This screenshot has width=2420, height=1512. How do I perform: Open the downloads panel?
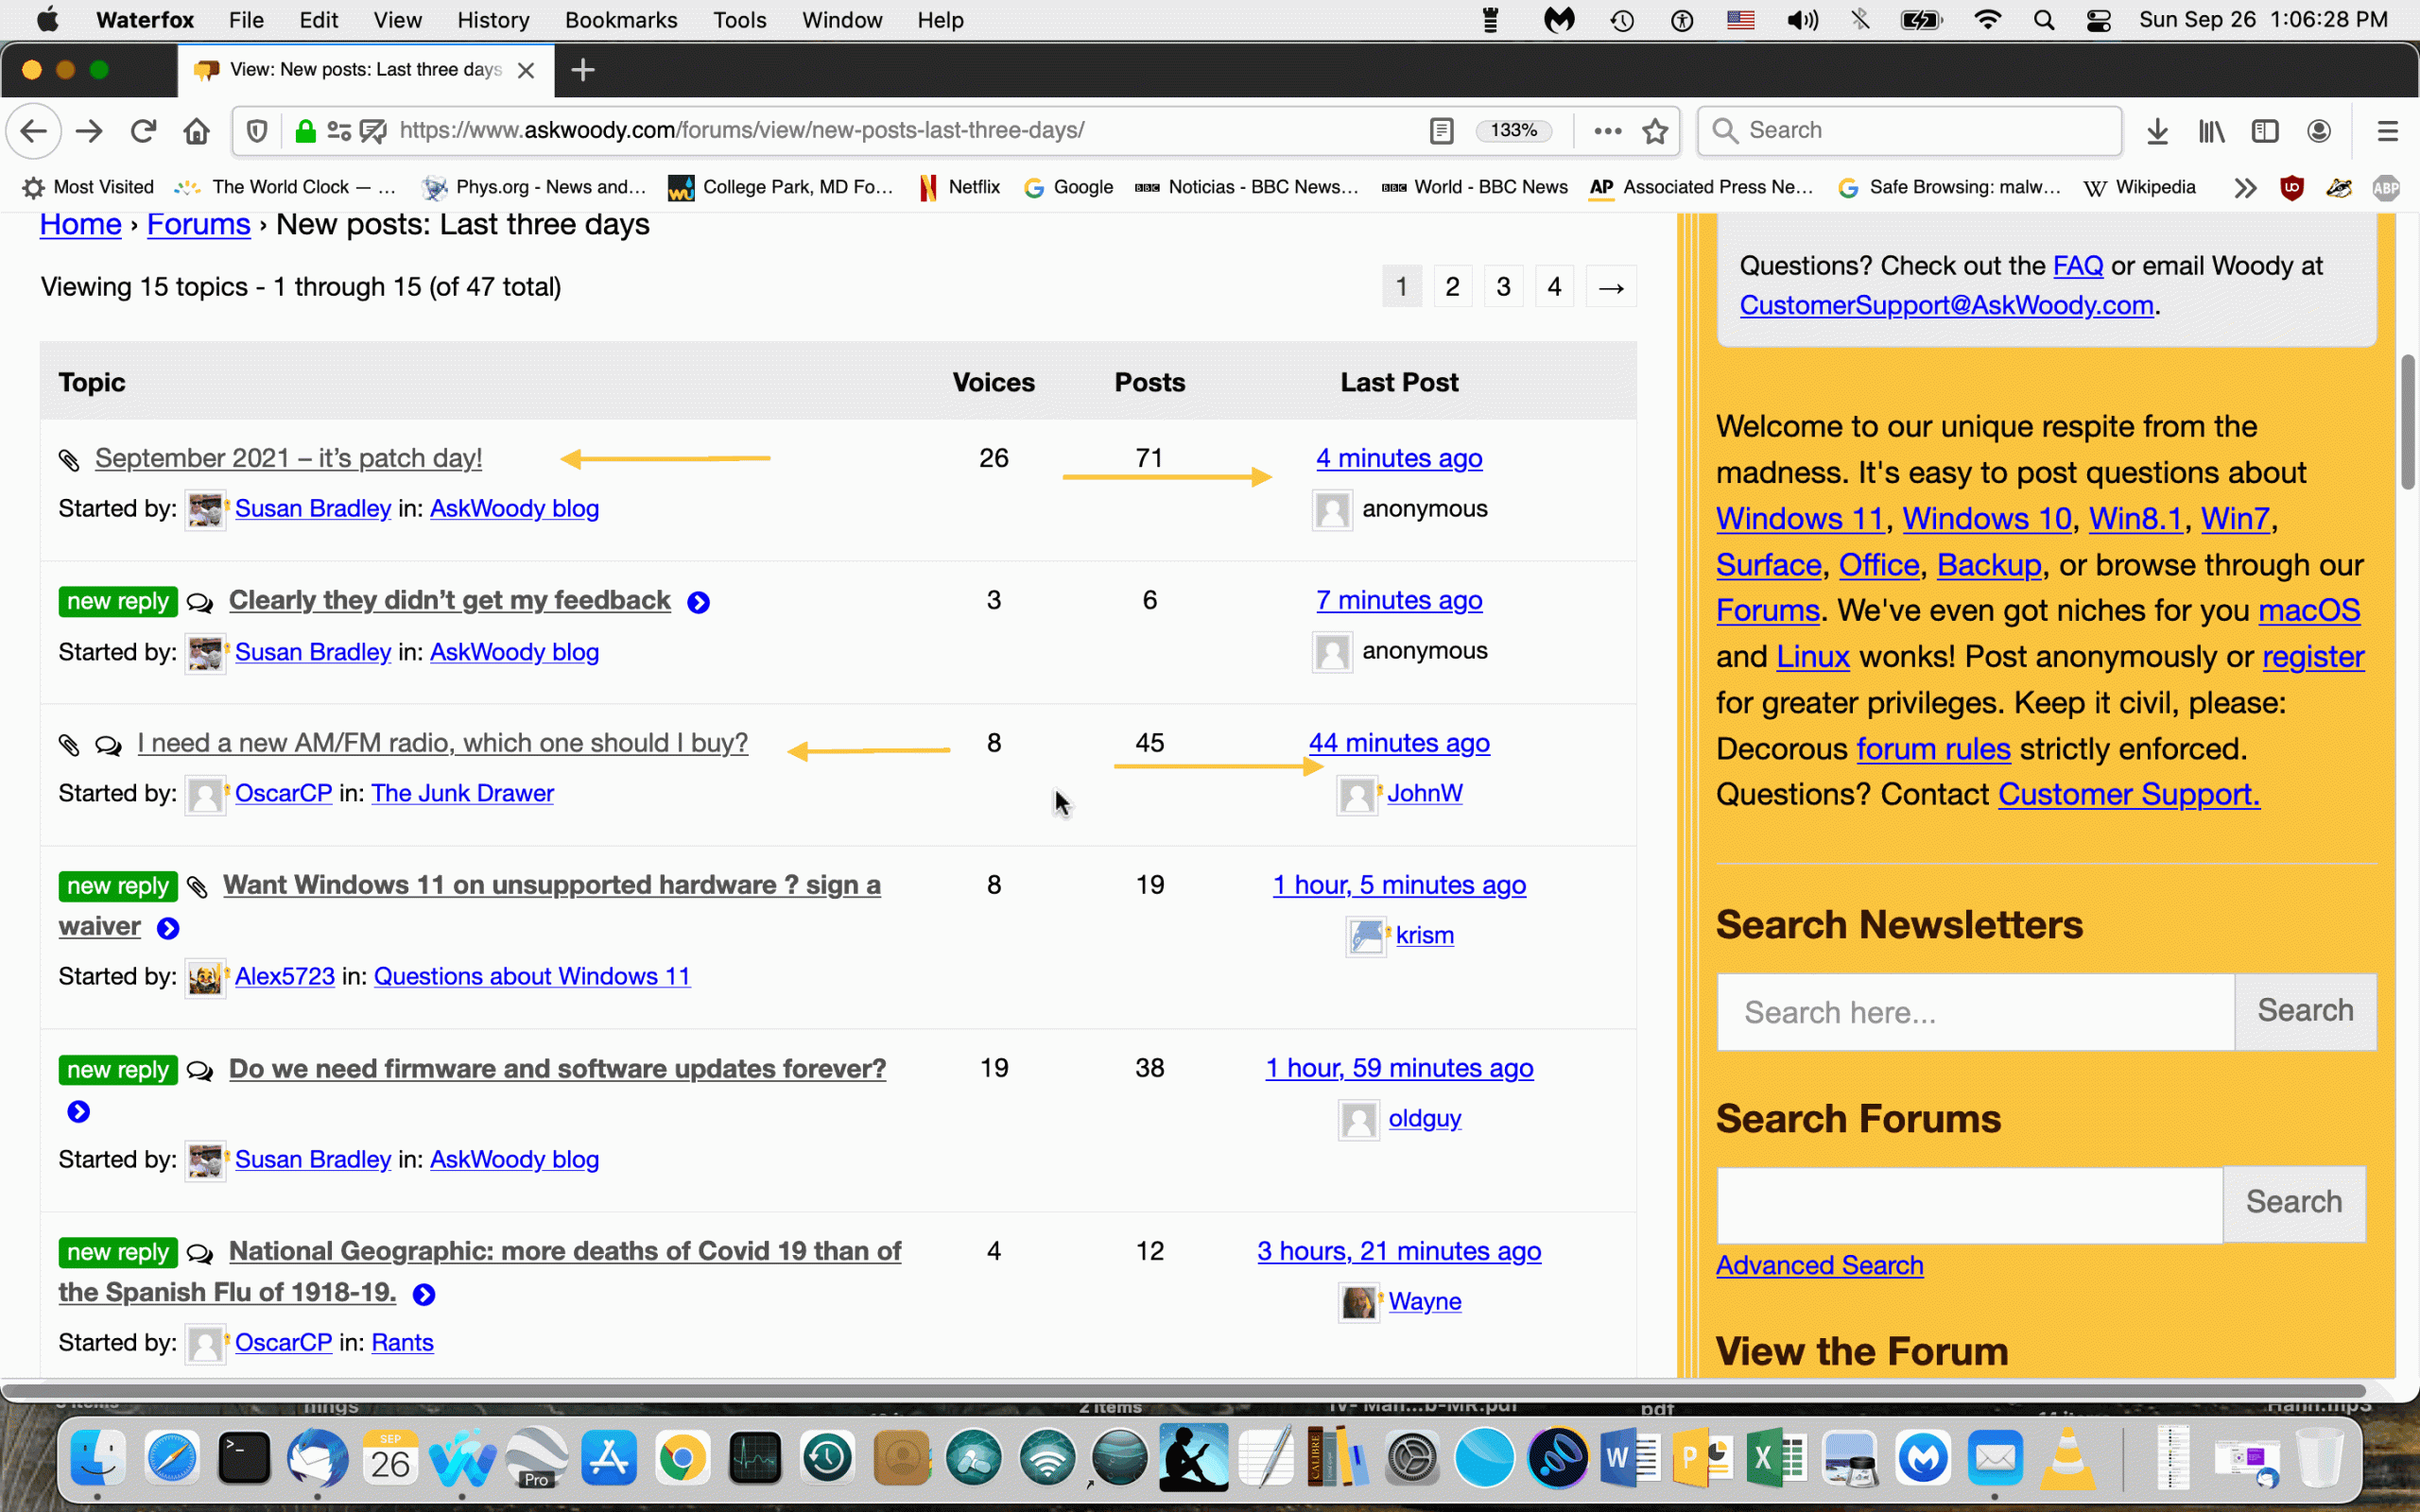2157,131
